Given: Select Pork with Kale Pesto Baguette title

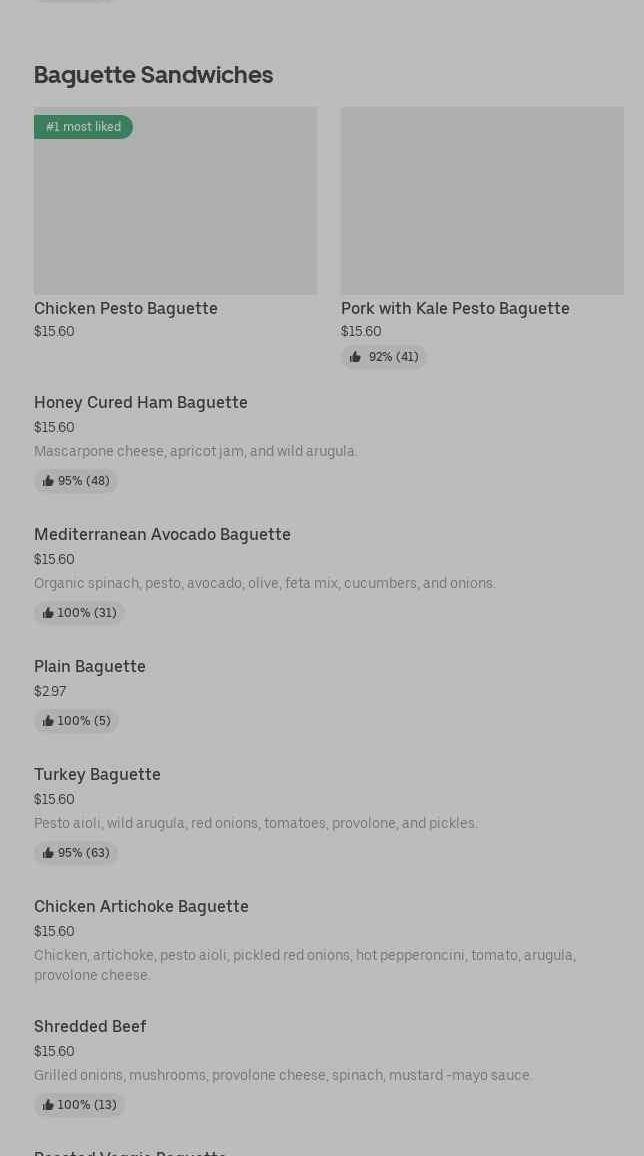Looking at the screenshot, I should [x=455, y=308].
